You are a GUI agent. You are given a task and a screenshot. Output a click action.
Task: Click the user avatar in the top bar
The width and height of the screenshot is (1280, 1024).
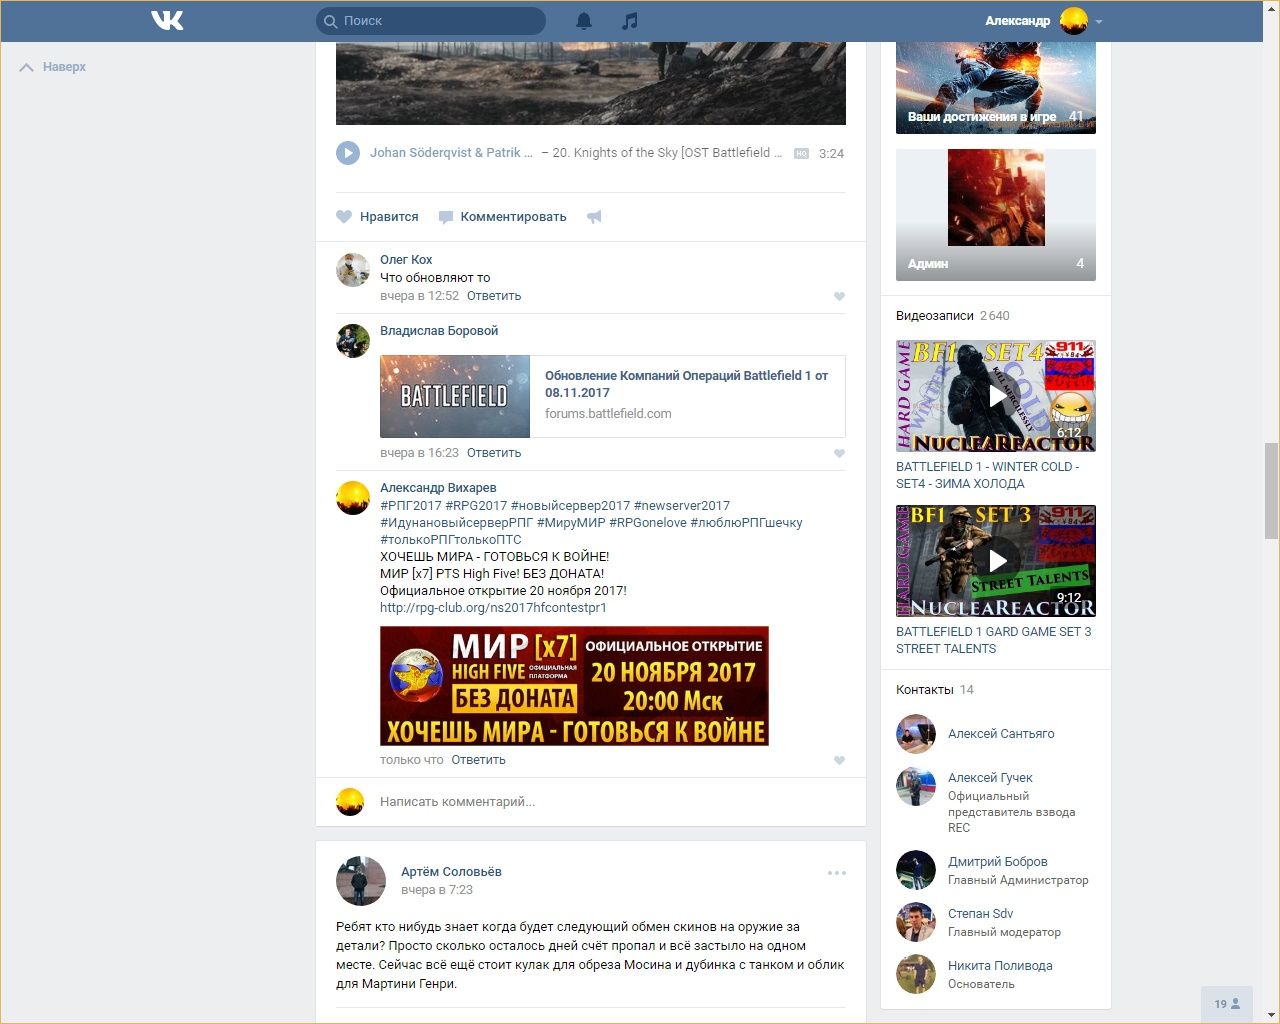coord(1074,21)
